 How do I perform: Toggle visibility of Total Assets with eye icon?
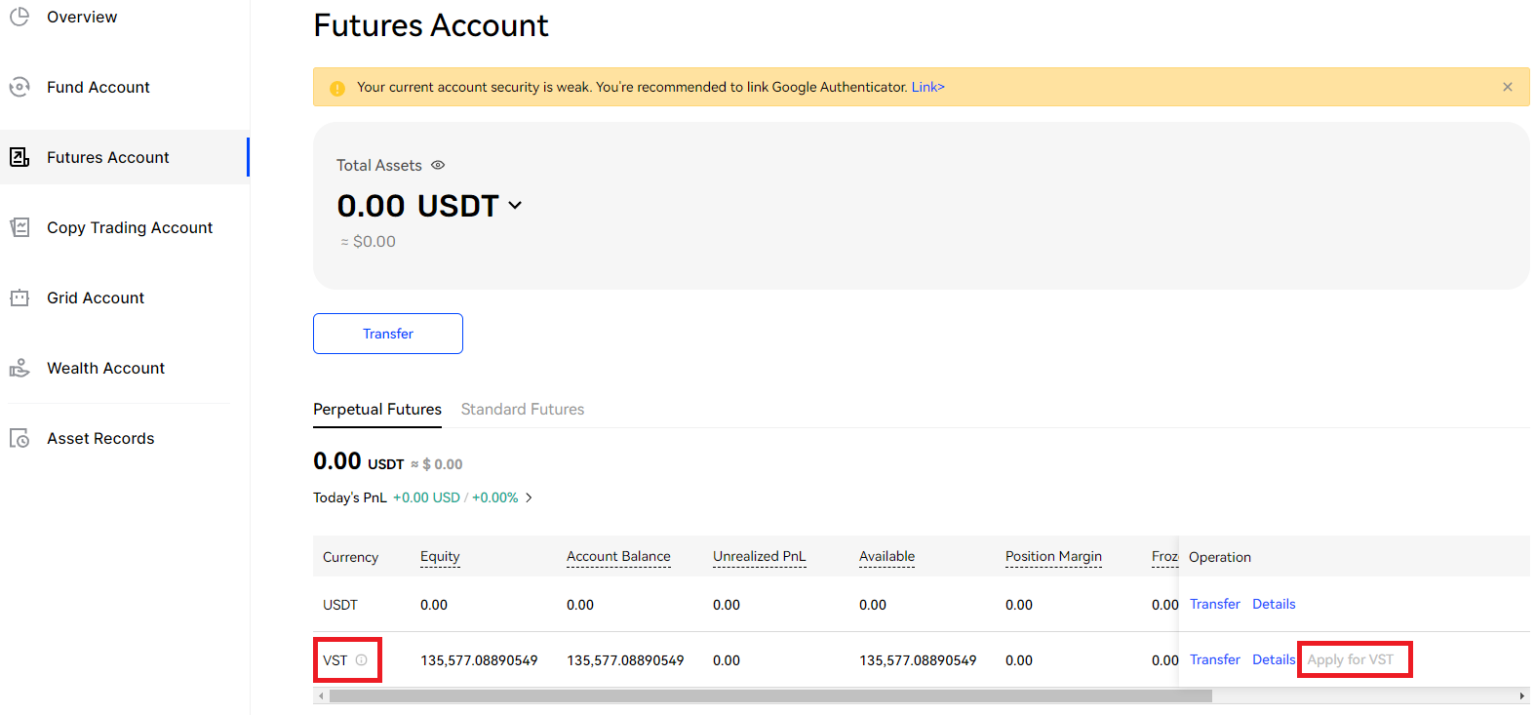point(437,165)
